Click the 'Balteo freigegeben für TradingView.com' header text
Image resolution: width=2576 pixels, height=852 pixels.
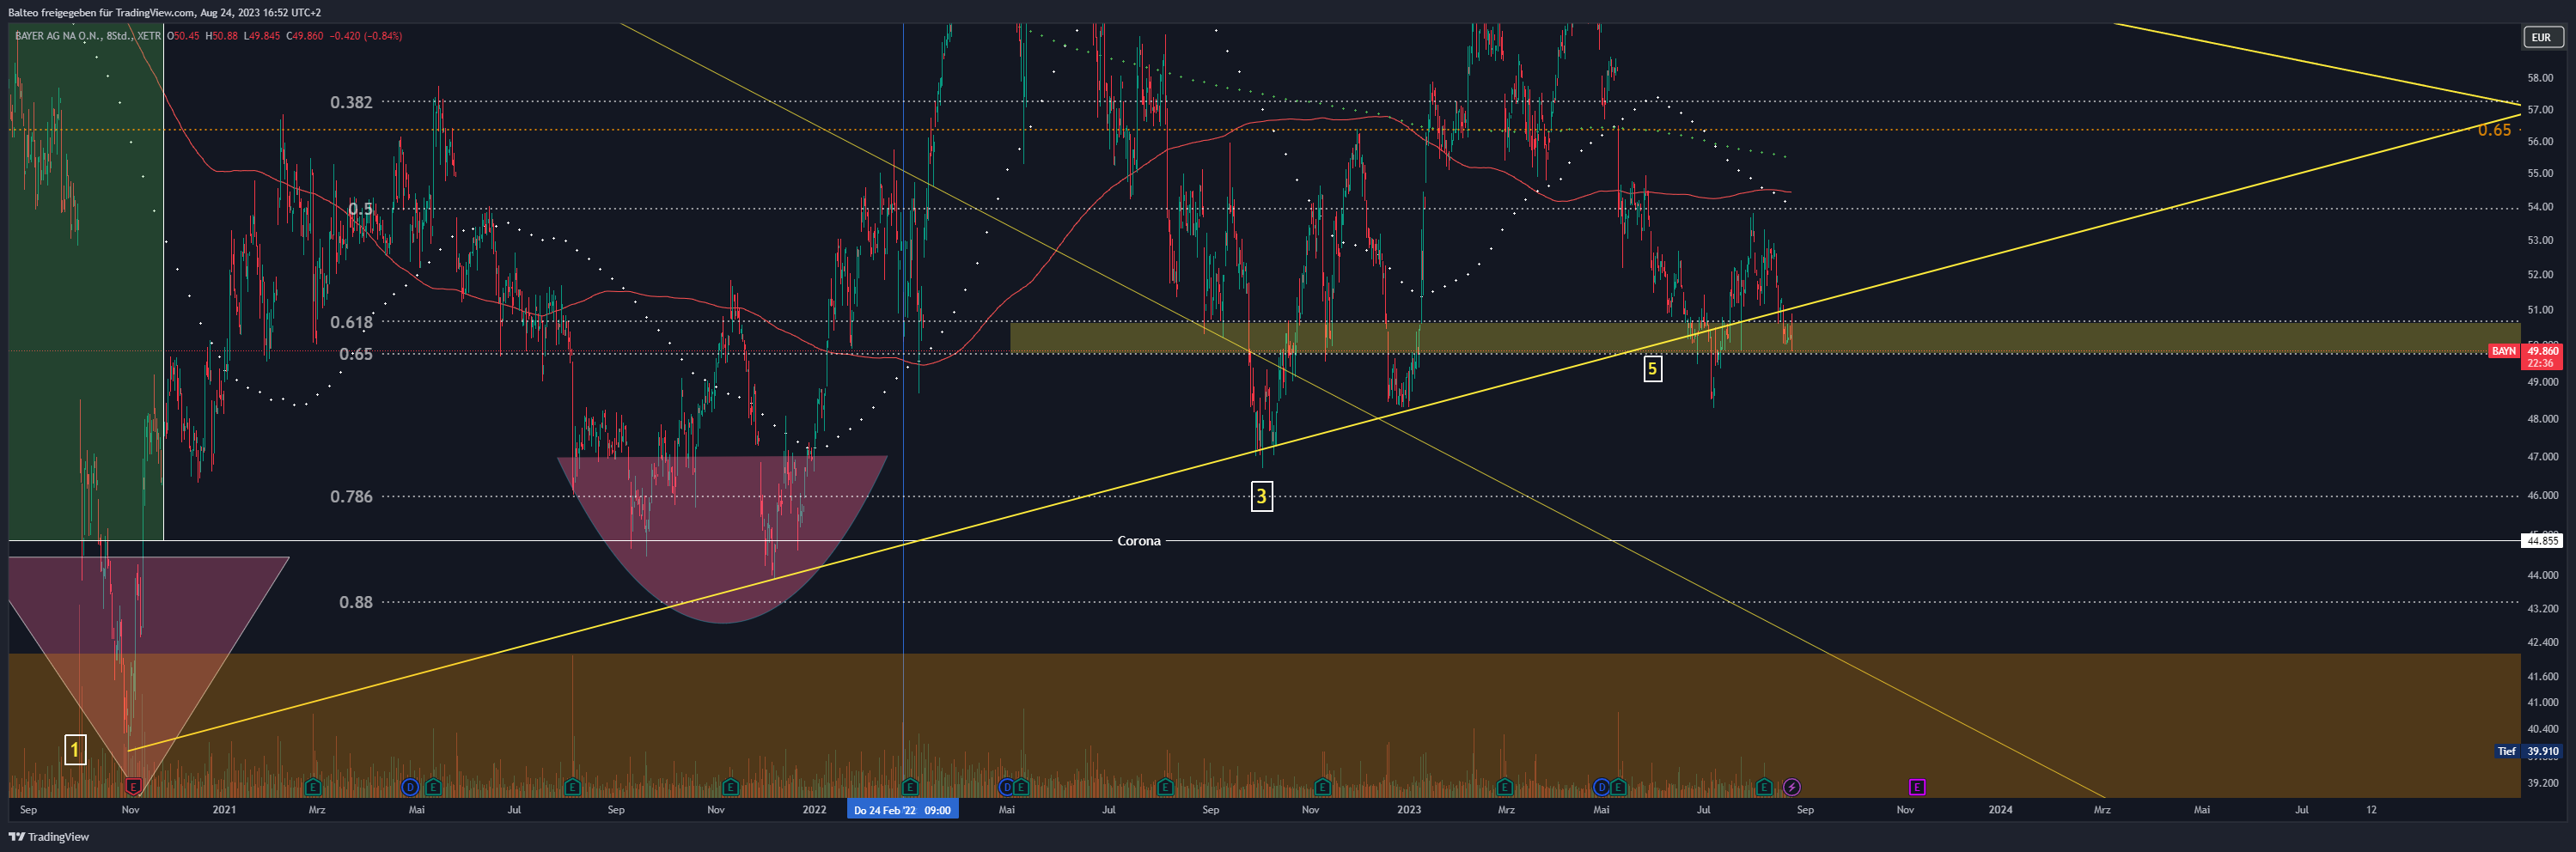tap(101, 13)
